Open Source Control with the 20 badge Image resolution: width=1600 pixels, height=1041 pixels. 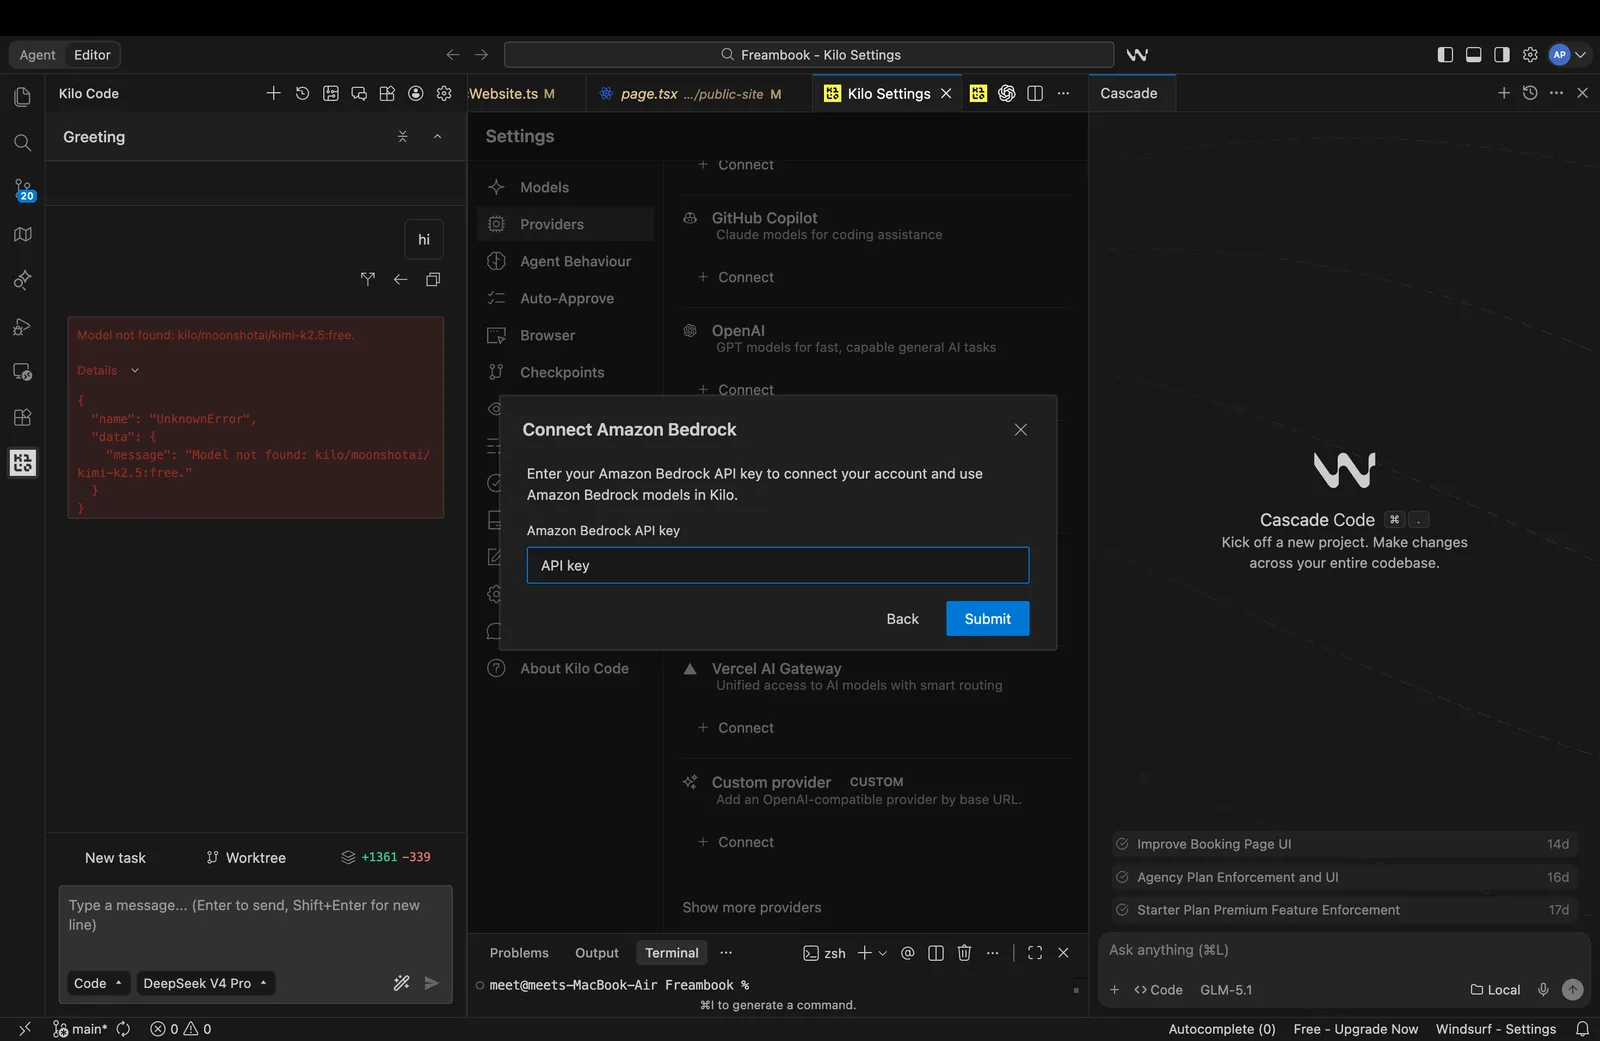pyautogui.click(x=23, y=189)
